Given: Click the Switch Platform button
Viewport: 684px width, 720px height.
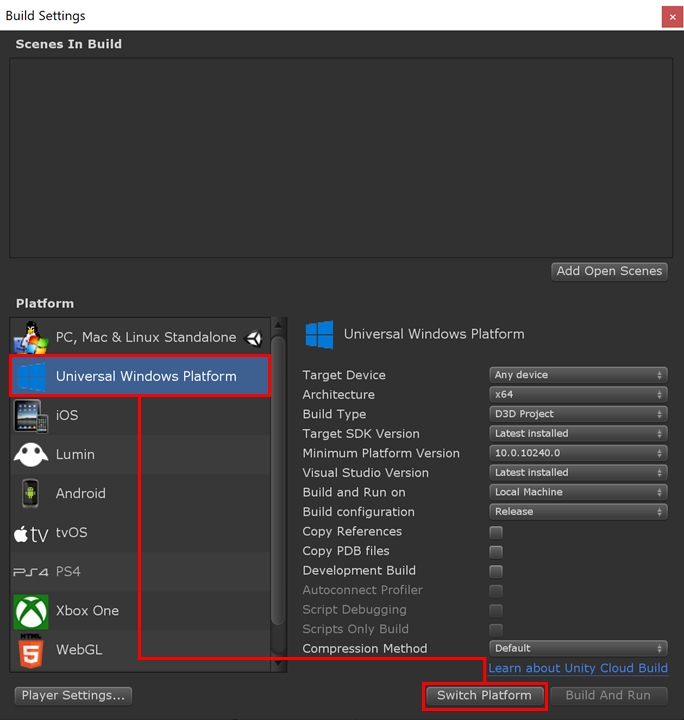Looking at the screenshot, I should [484, 696].
